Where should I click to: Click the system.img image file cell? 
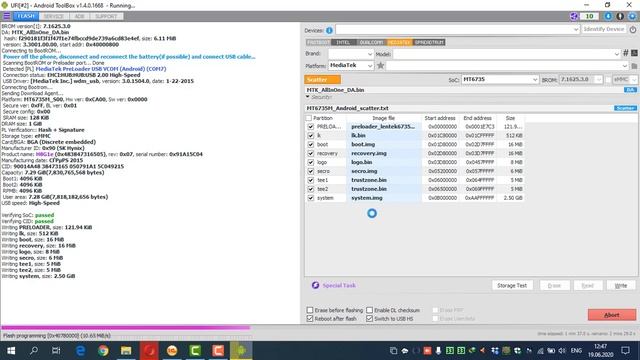click(384, 198)
